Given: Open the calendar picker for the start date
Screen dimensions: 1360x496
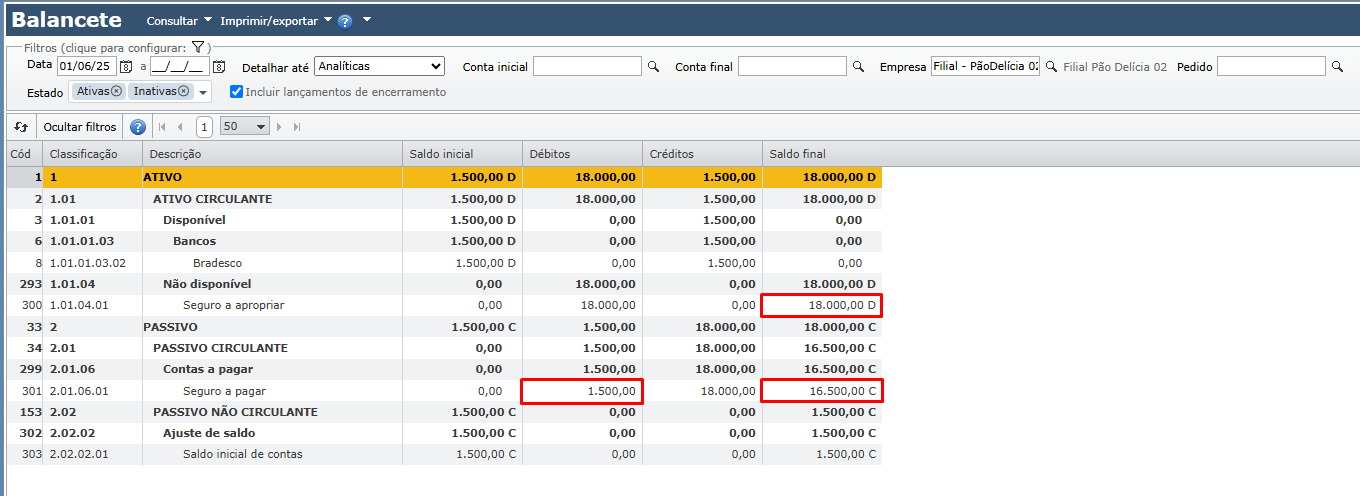Looking at the screenshot, I should point(126,67).
